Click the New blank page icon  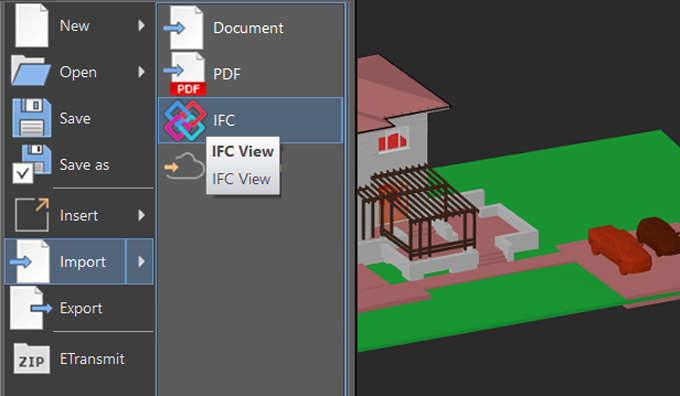31,25
